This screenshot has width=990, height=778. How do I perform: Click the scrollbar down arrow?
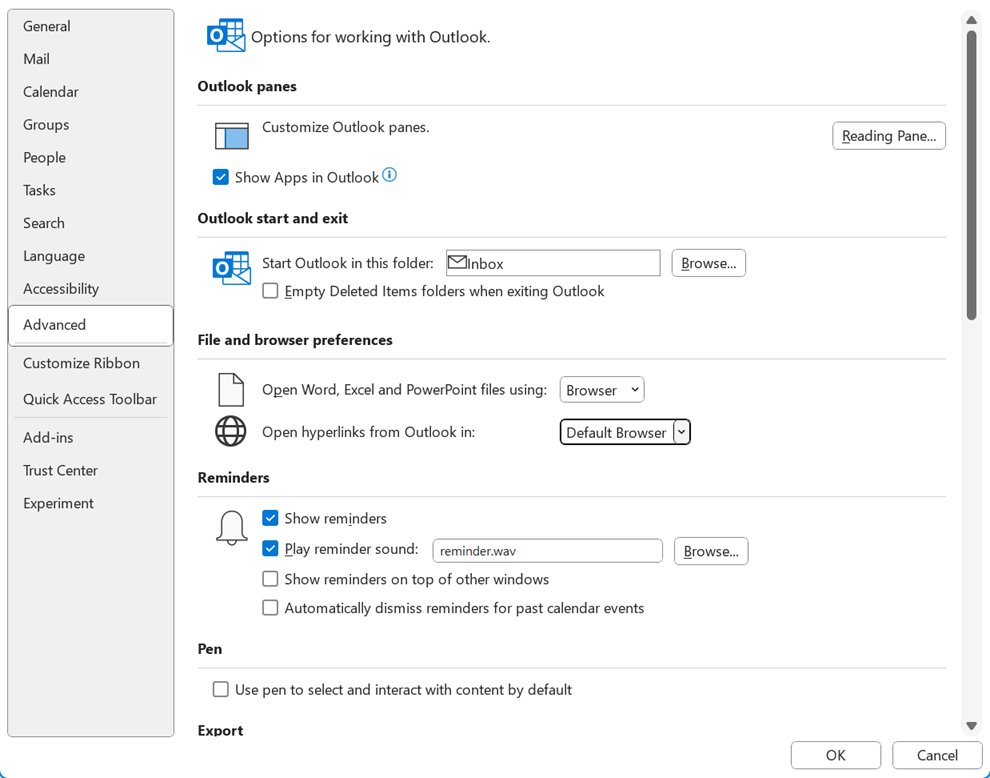972,726
